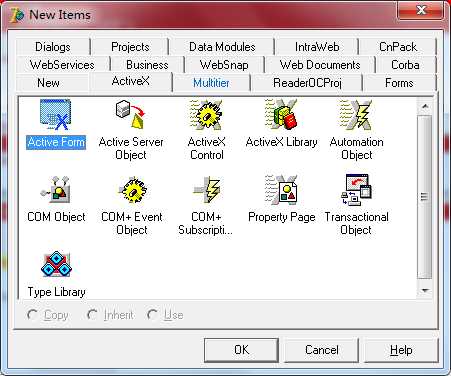Confirm with the OK button
This screenshot has width=451, height=376.
tap(241, 350)
